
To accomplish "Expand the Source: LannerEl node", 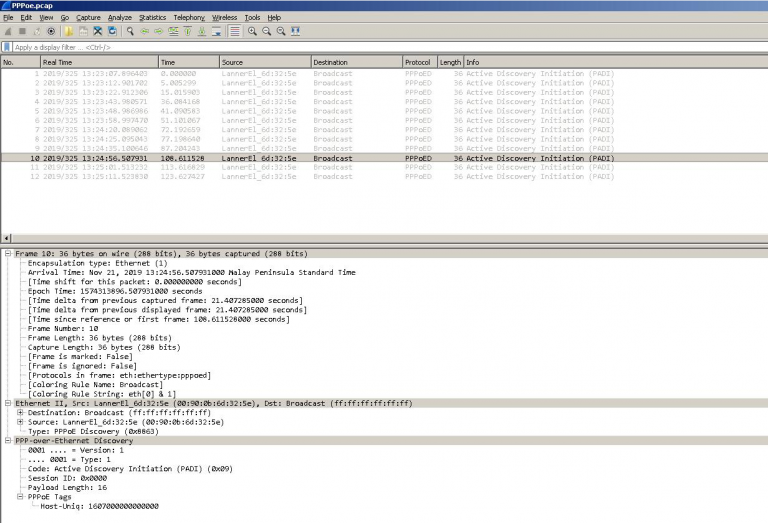I will [20, 421].
